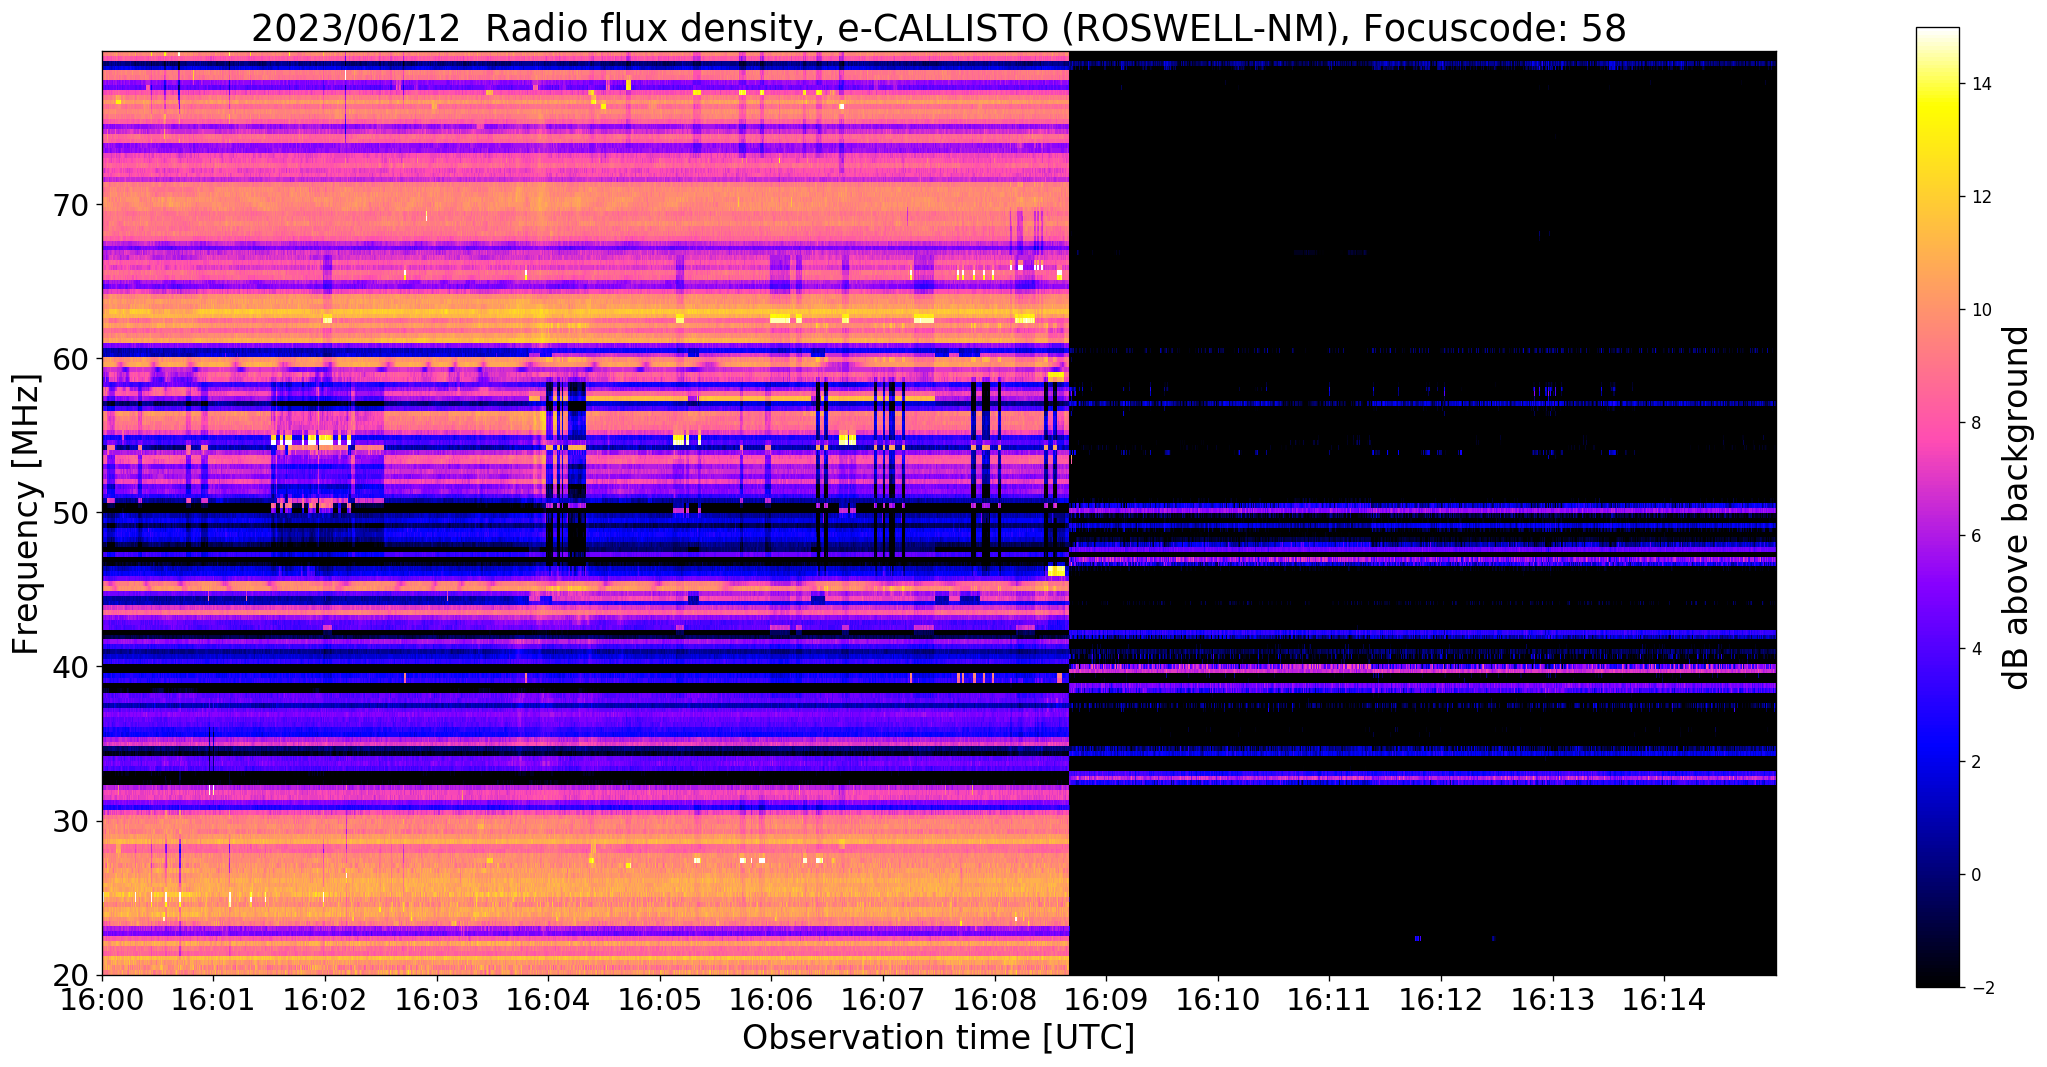Click the 16:08 time tick label
This screenshot has width=2047, height=1067.
pos(994,998)
